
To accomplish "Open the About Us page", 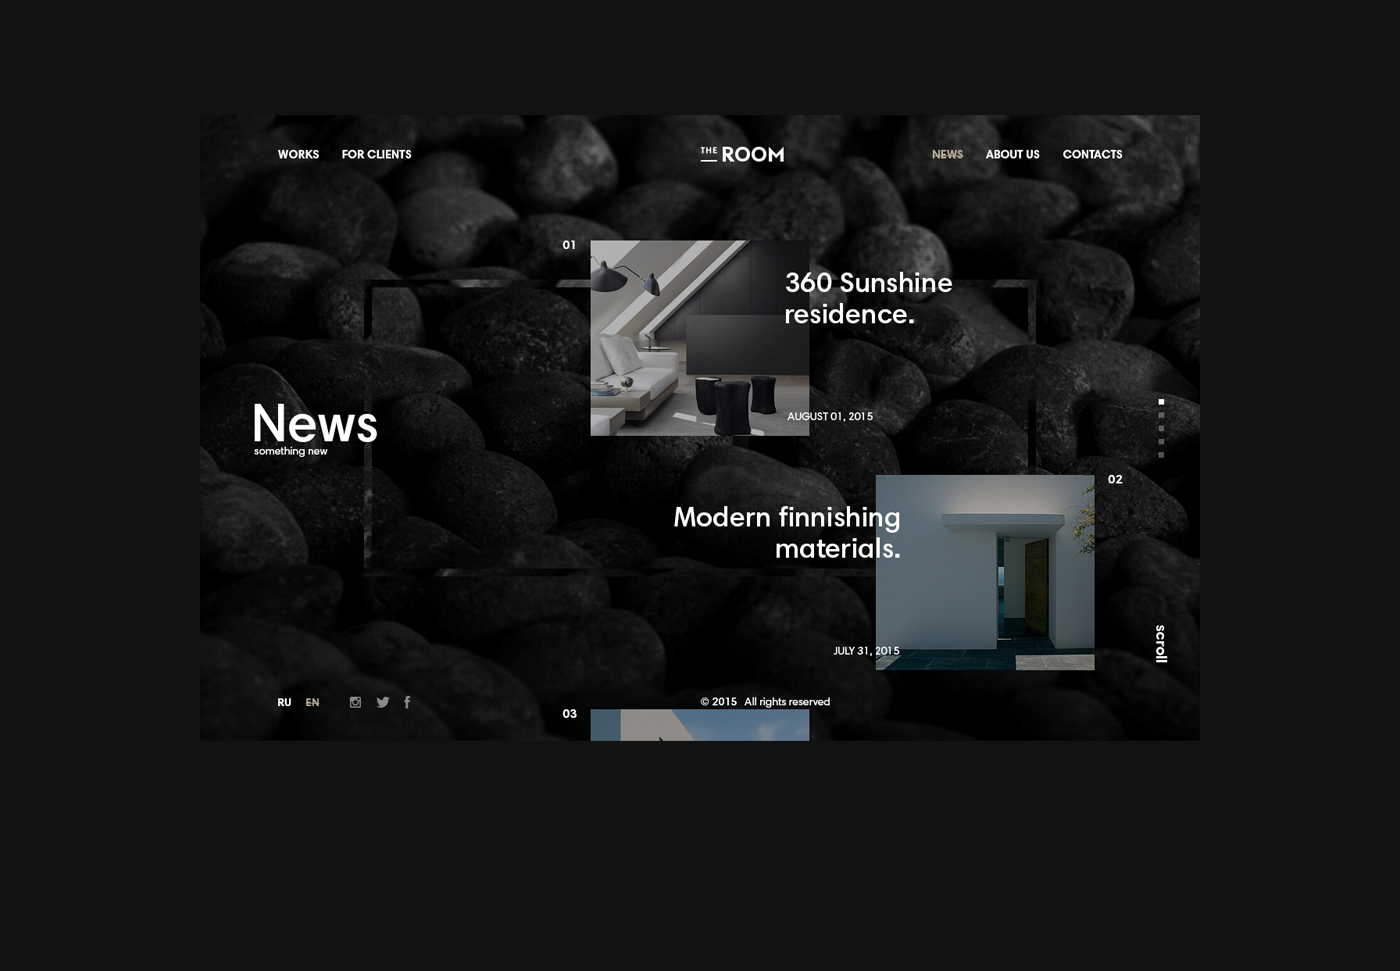I will click(1012, 154).
